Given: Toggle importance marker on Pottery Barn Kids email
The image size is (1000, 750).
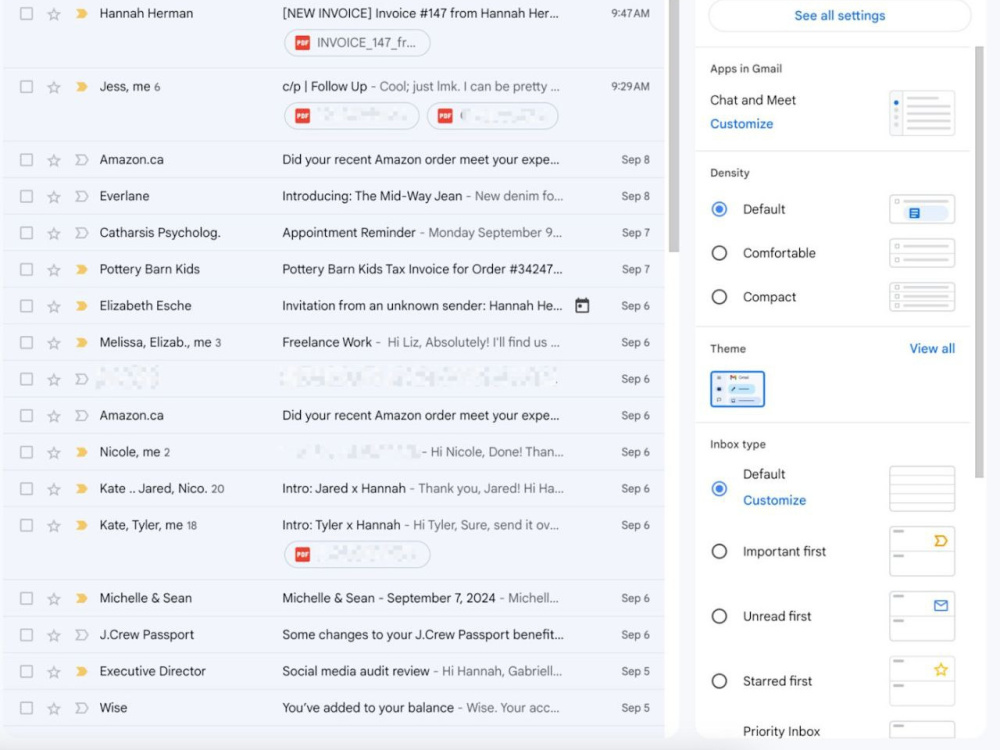Looking at the screenshot, I should (x=81, y=269).
